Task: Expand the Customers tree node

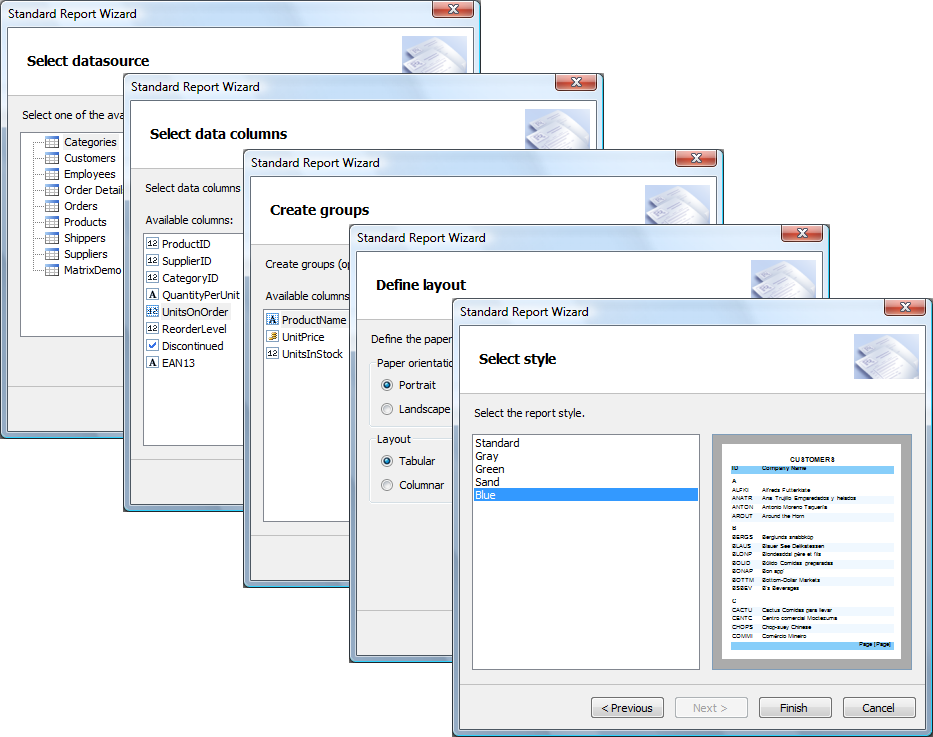Action: [x=89, y=158]
